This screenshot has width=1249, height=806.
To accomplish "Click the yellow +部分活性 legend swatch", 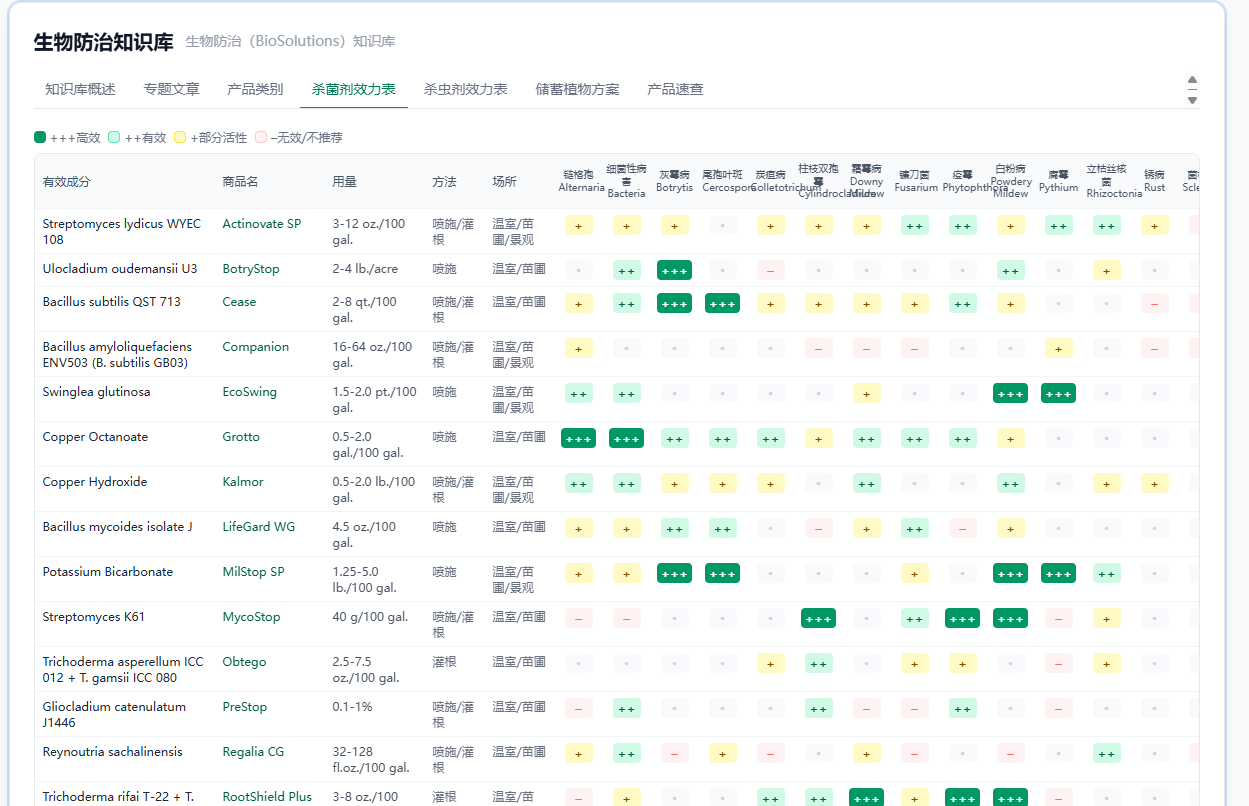I will (180, 137).
